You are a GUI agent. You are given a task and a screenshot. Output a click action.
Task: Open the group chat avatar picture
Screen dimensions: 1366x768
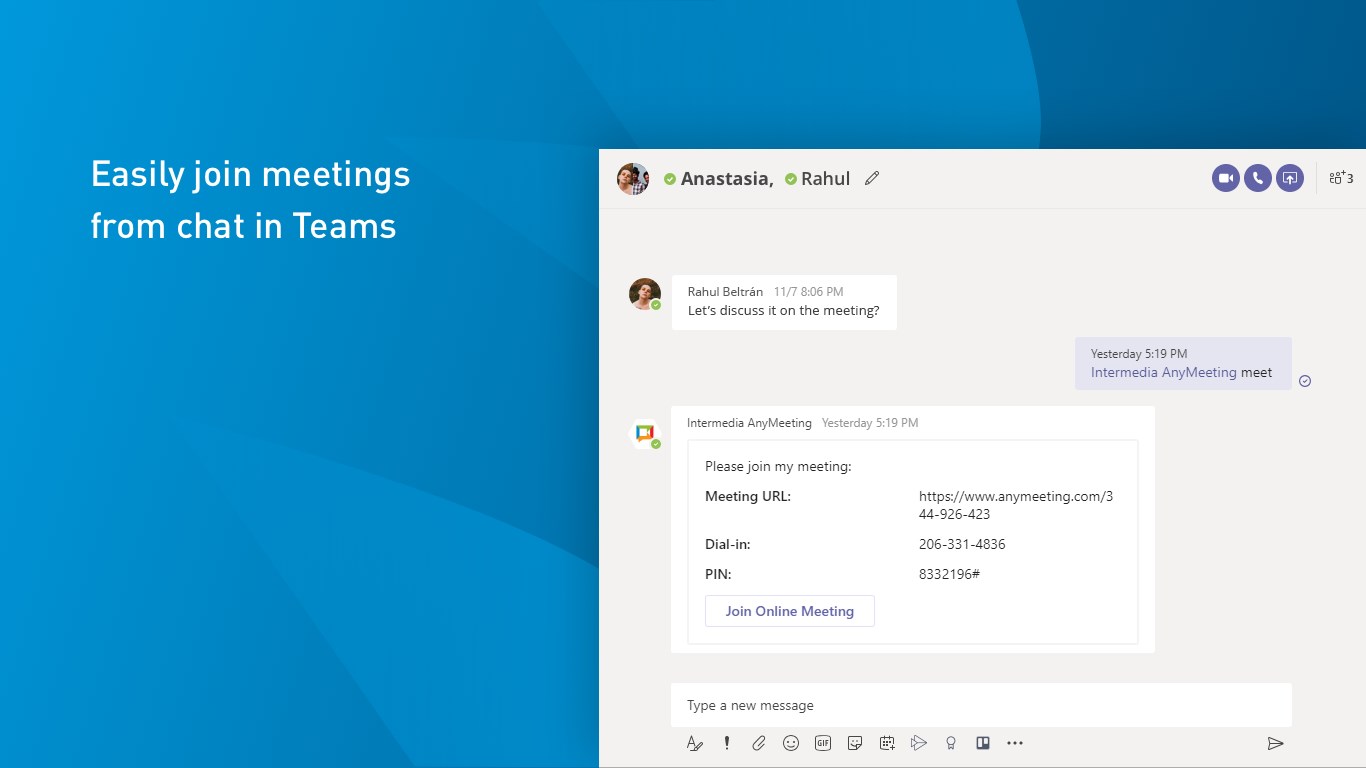(x=633, y=178)
